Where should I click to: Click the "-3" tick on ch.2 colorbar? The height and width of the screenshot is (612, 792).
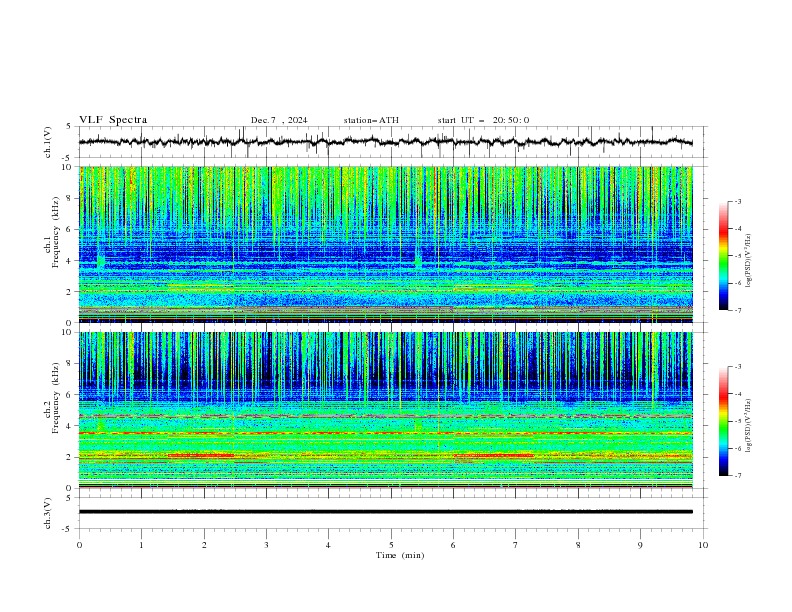point(737,367)
